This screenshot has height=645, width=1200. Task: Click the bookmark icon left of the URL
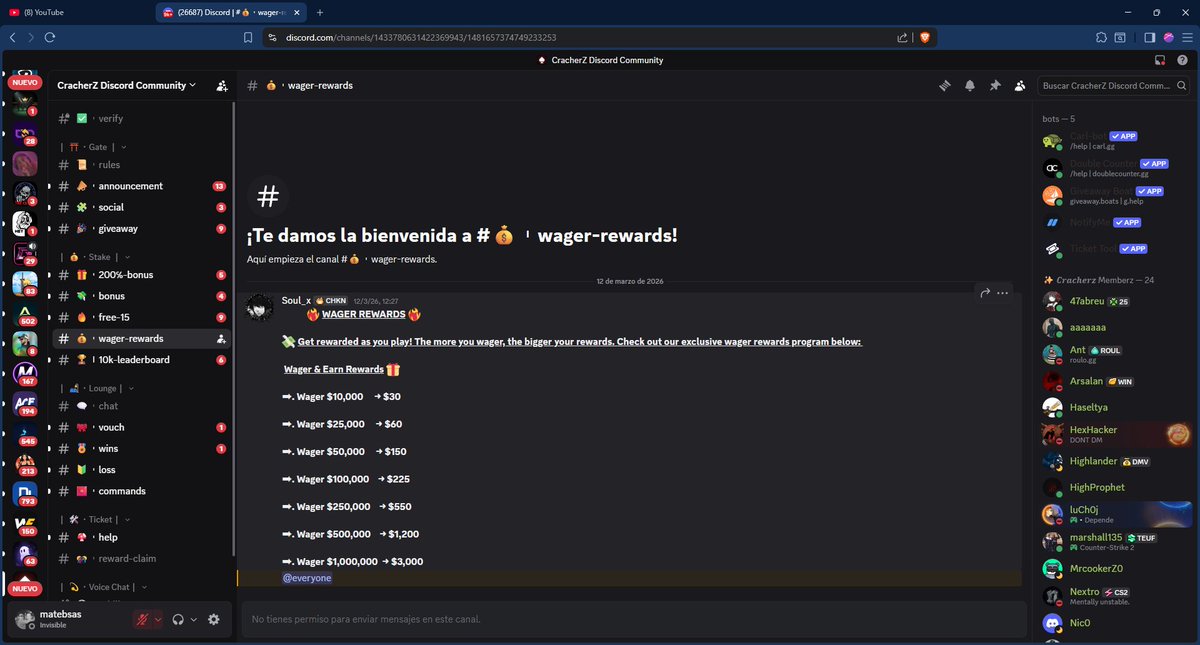pos(248,37)
